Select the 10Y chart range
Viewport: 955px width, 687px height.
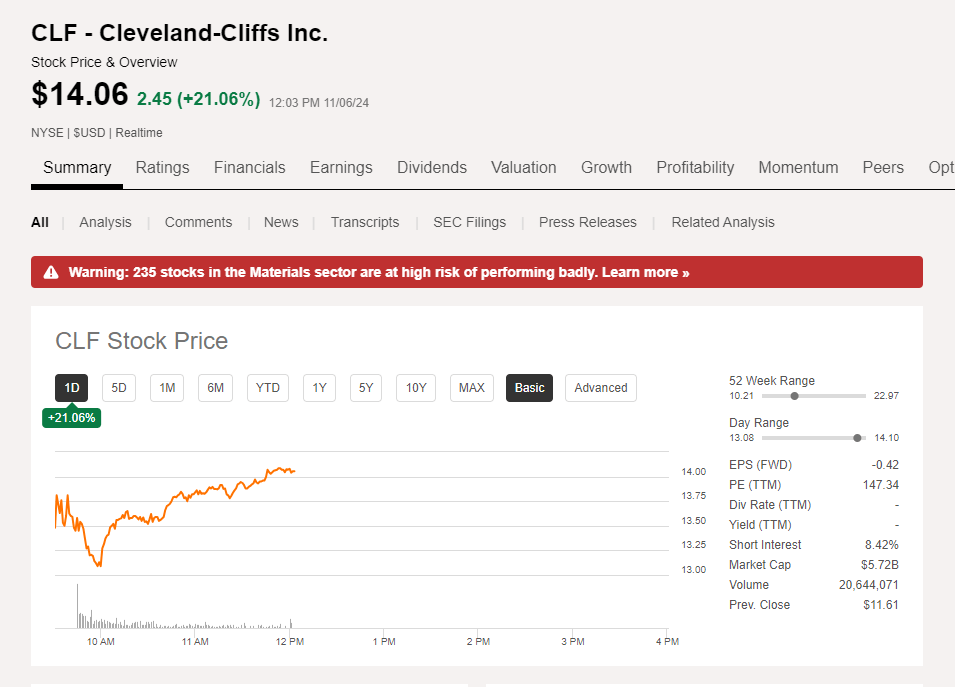(x=415, y=387)
